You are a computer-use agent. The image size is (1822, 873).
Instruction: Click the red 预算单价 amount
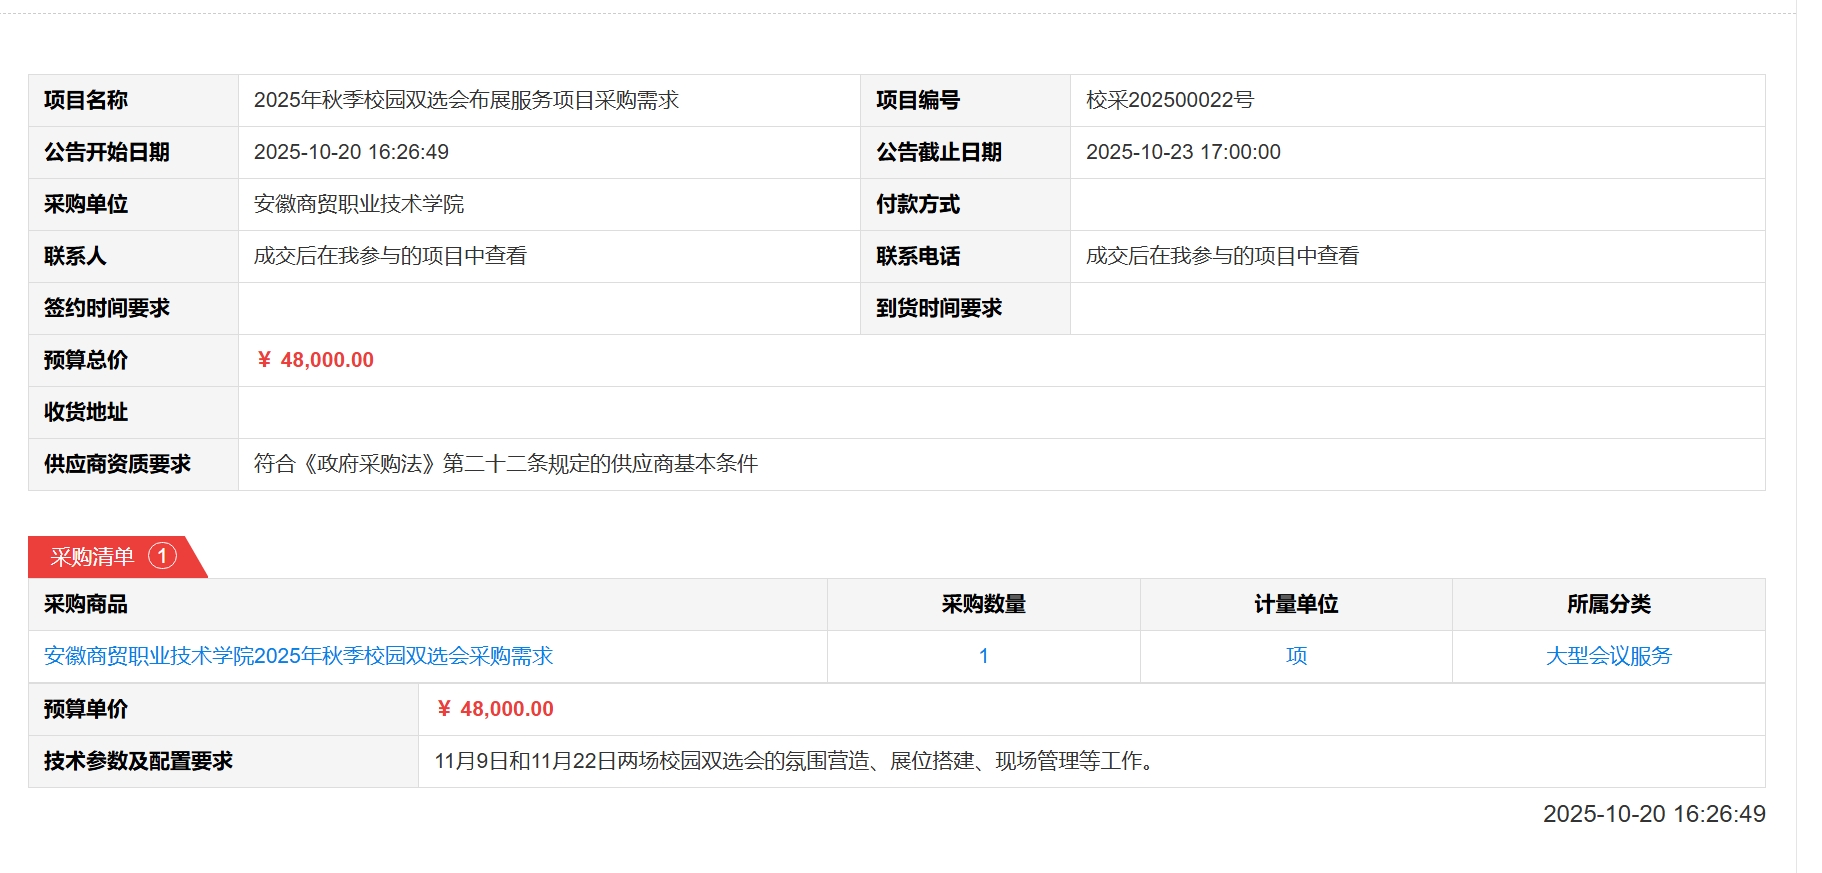click(x=496, y=709)
